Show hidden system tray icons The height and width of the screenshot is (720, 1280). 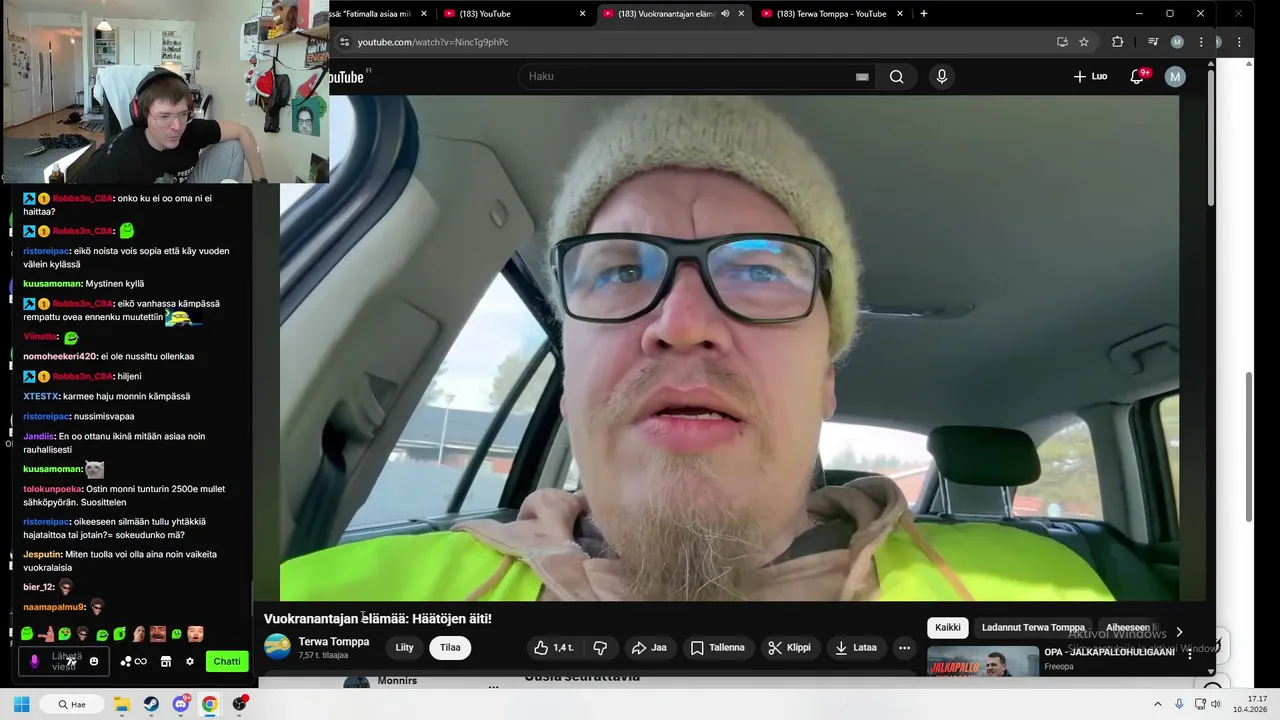1158,704
